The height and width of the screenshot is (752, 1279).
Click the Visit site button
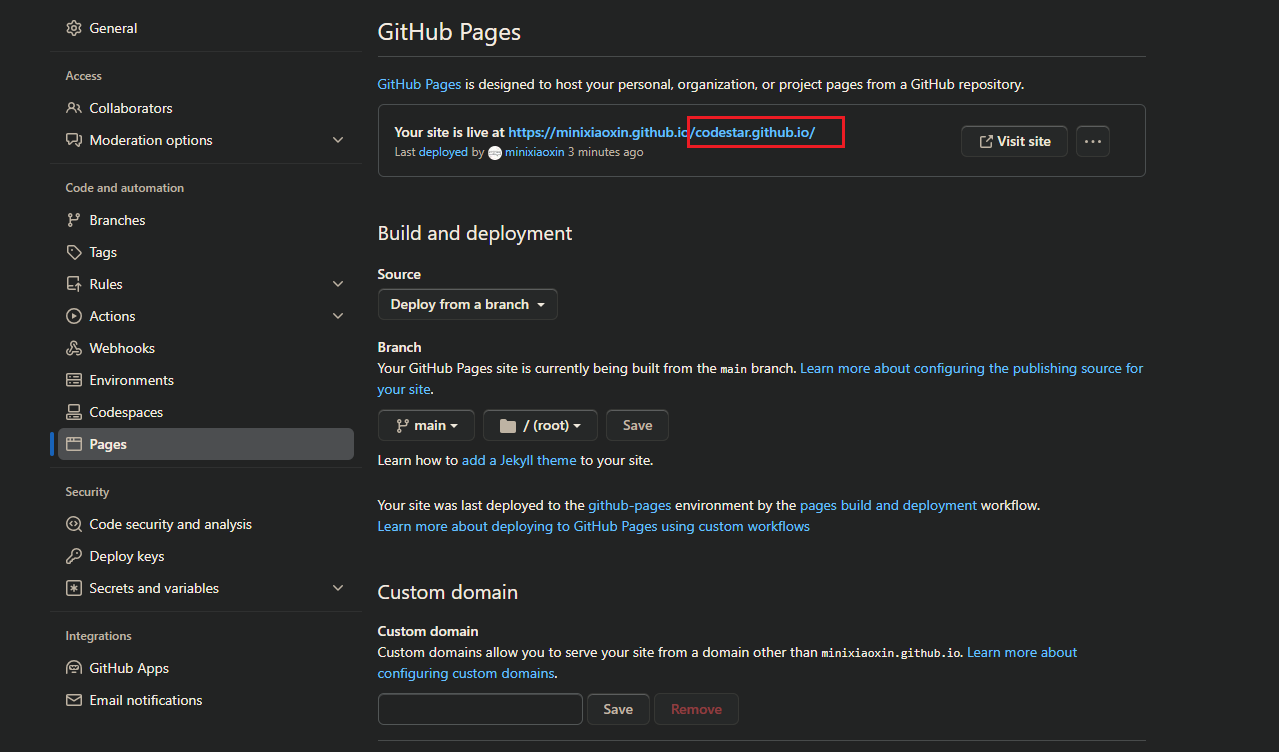pyautogui.click(x=1014, y=141)
